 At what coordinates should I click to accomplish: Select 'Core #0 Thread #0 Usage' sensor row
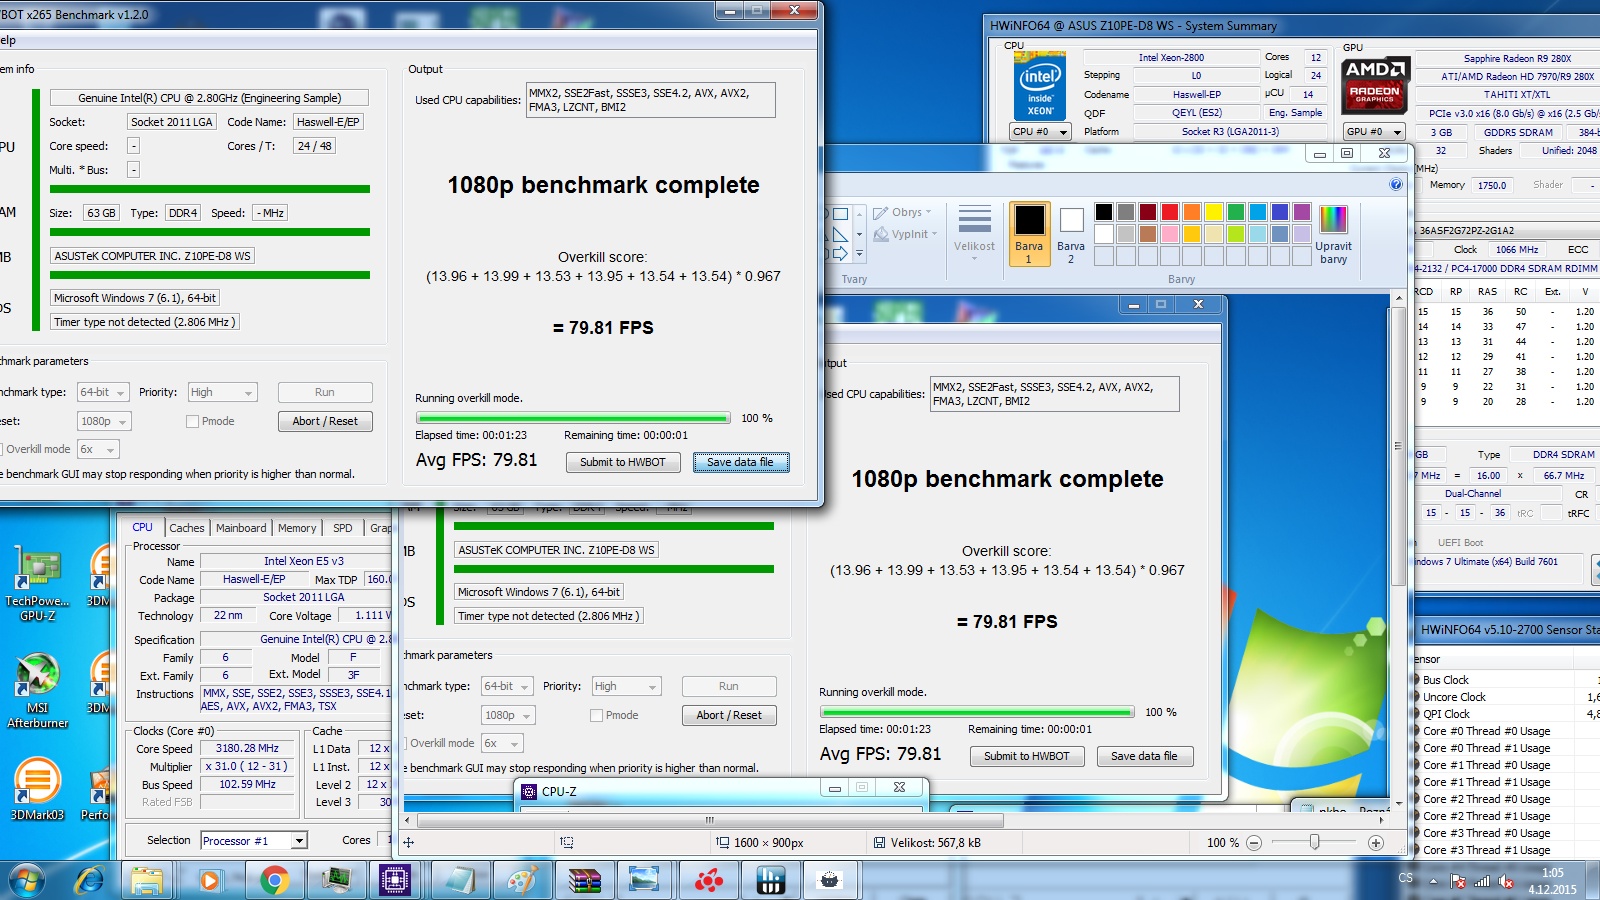[x=1486, y=731]
